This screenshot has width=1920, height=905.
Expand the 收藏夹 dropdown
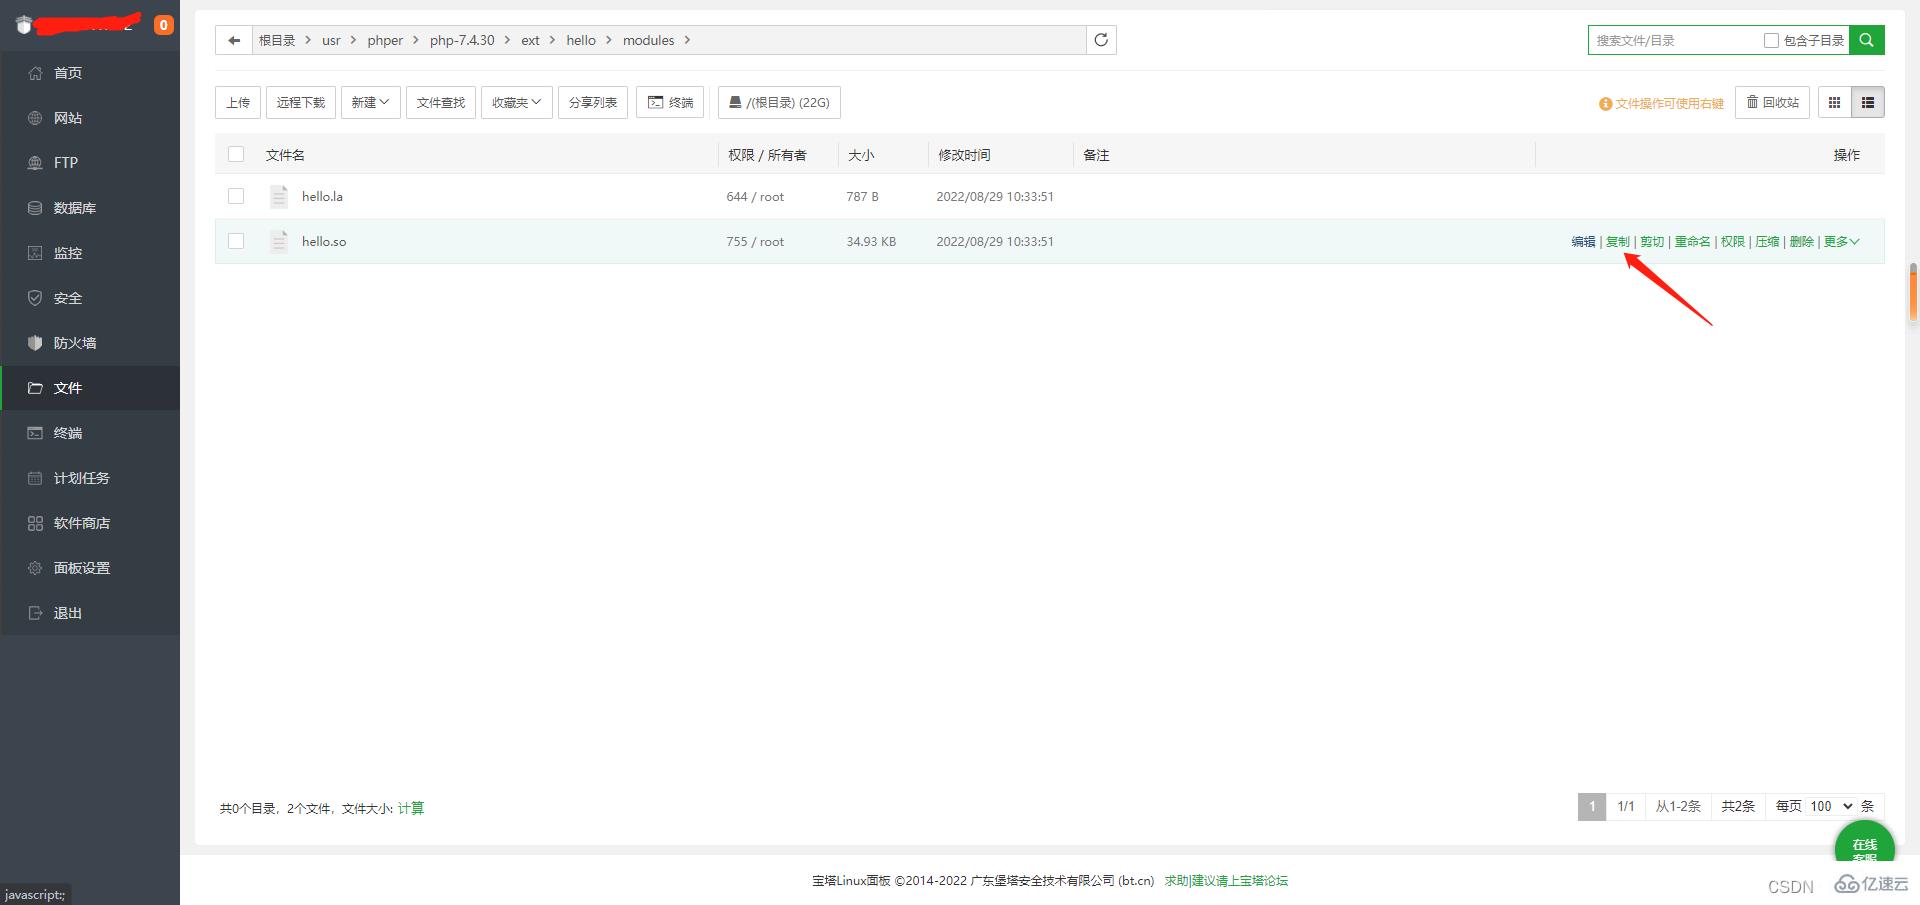point(516,102)
